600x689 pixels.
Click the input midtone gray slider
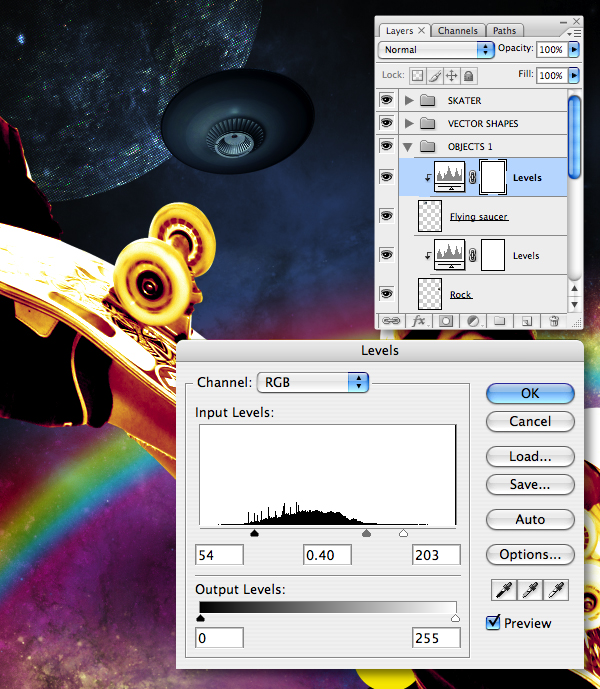tap(366, 533)
